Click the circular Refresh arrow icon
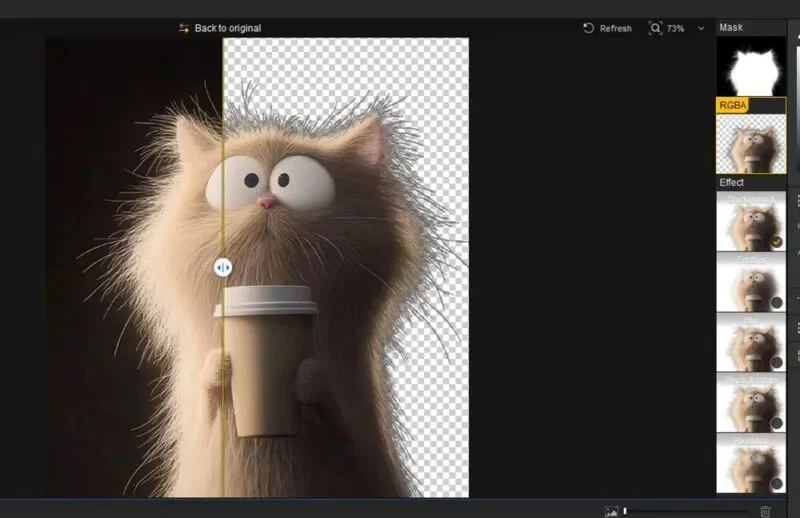The height and width of the screenshot is (518, 800). point(588,29)
